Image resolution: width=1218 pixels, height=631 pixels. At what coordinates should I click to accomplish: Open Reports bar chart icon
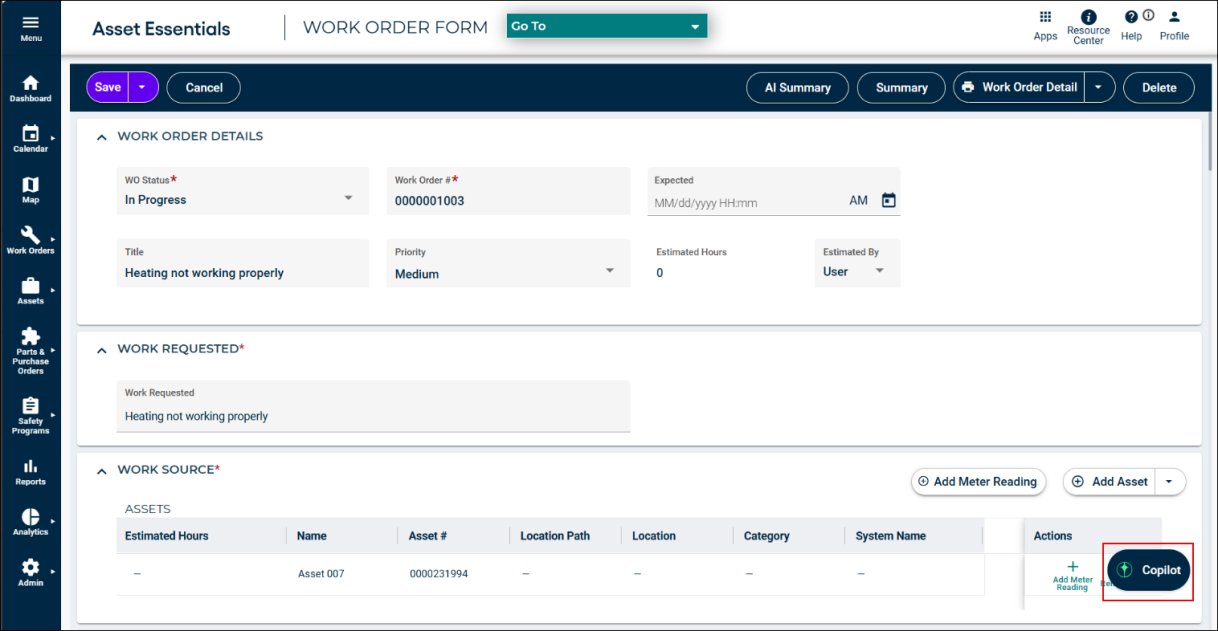coord(30,466)
